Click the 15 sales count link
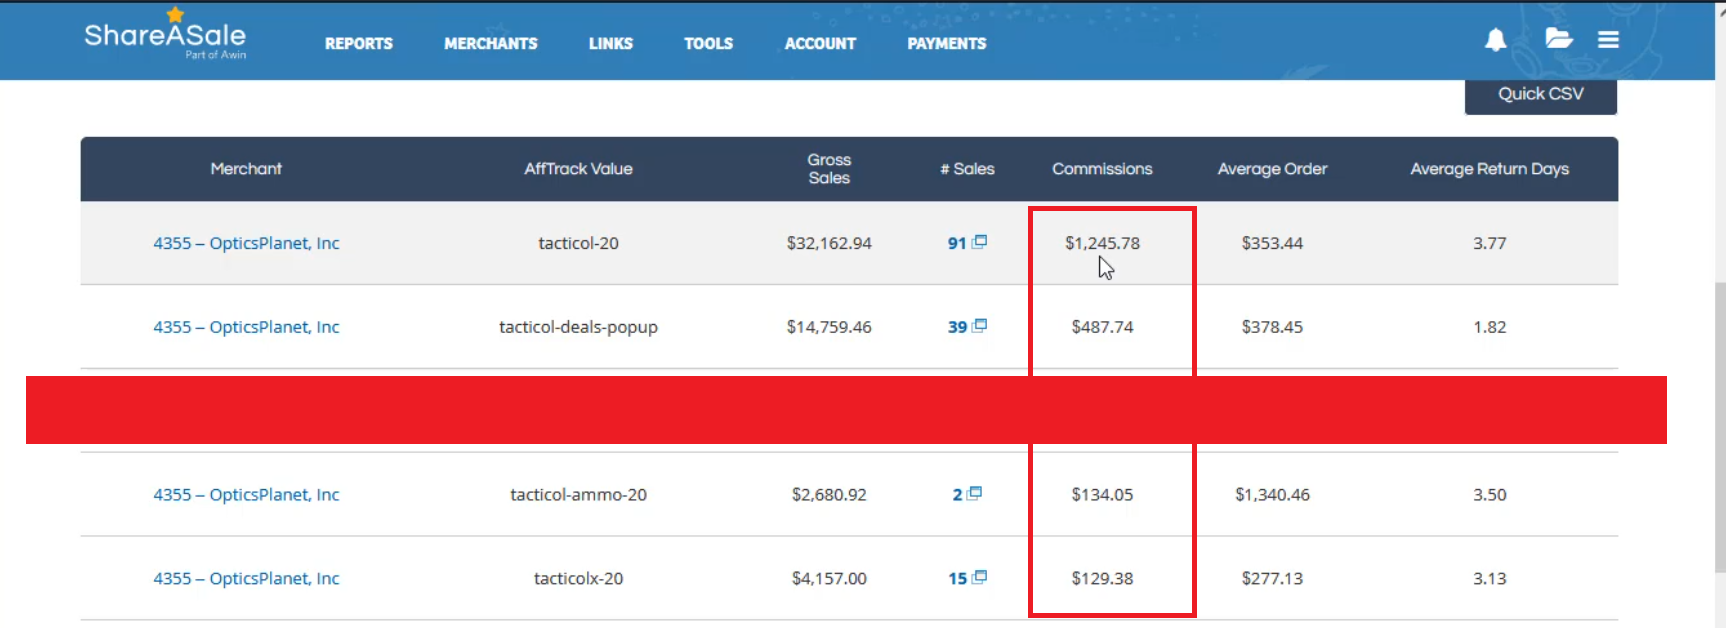Image resolution: width=1726 pixels, height=628 pixels. click(957, 579)
